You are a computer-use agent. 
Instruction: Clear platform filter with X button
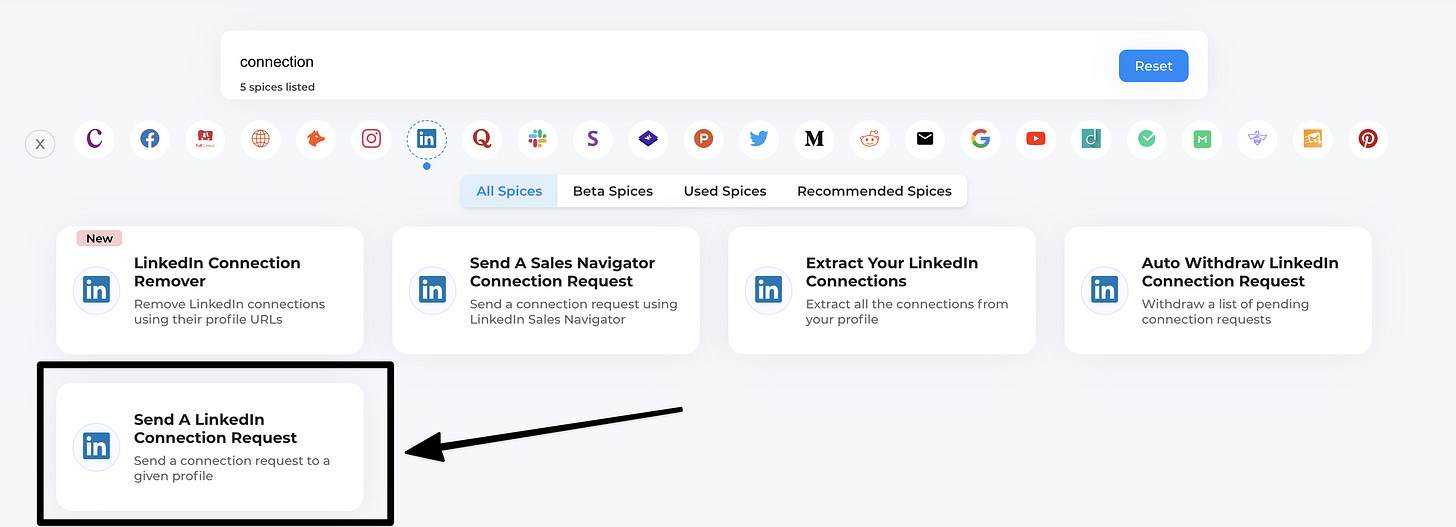tap(40, 144)
